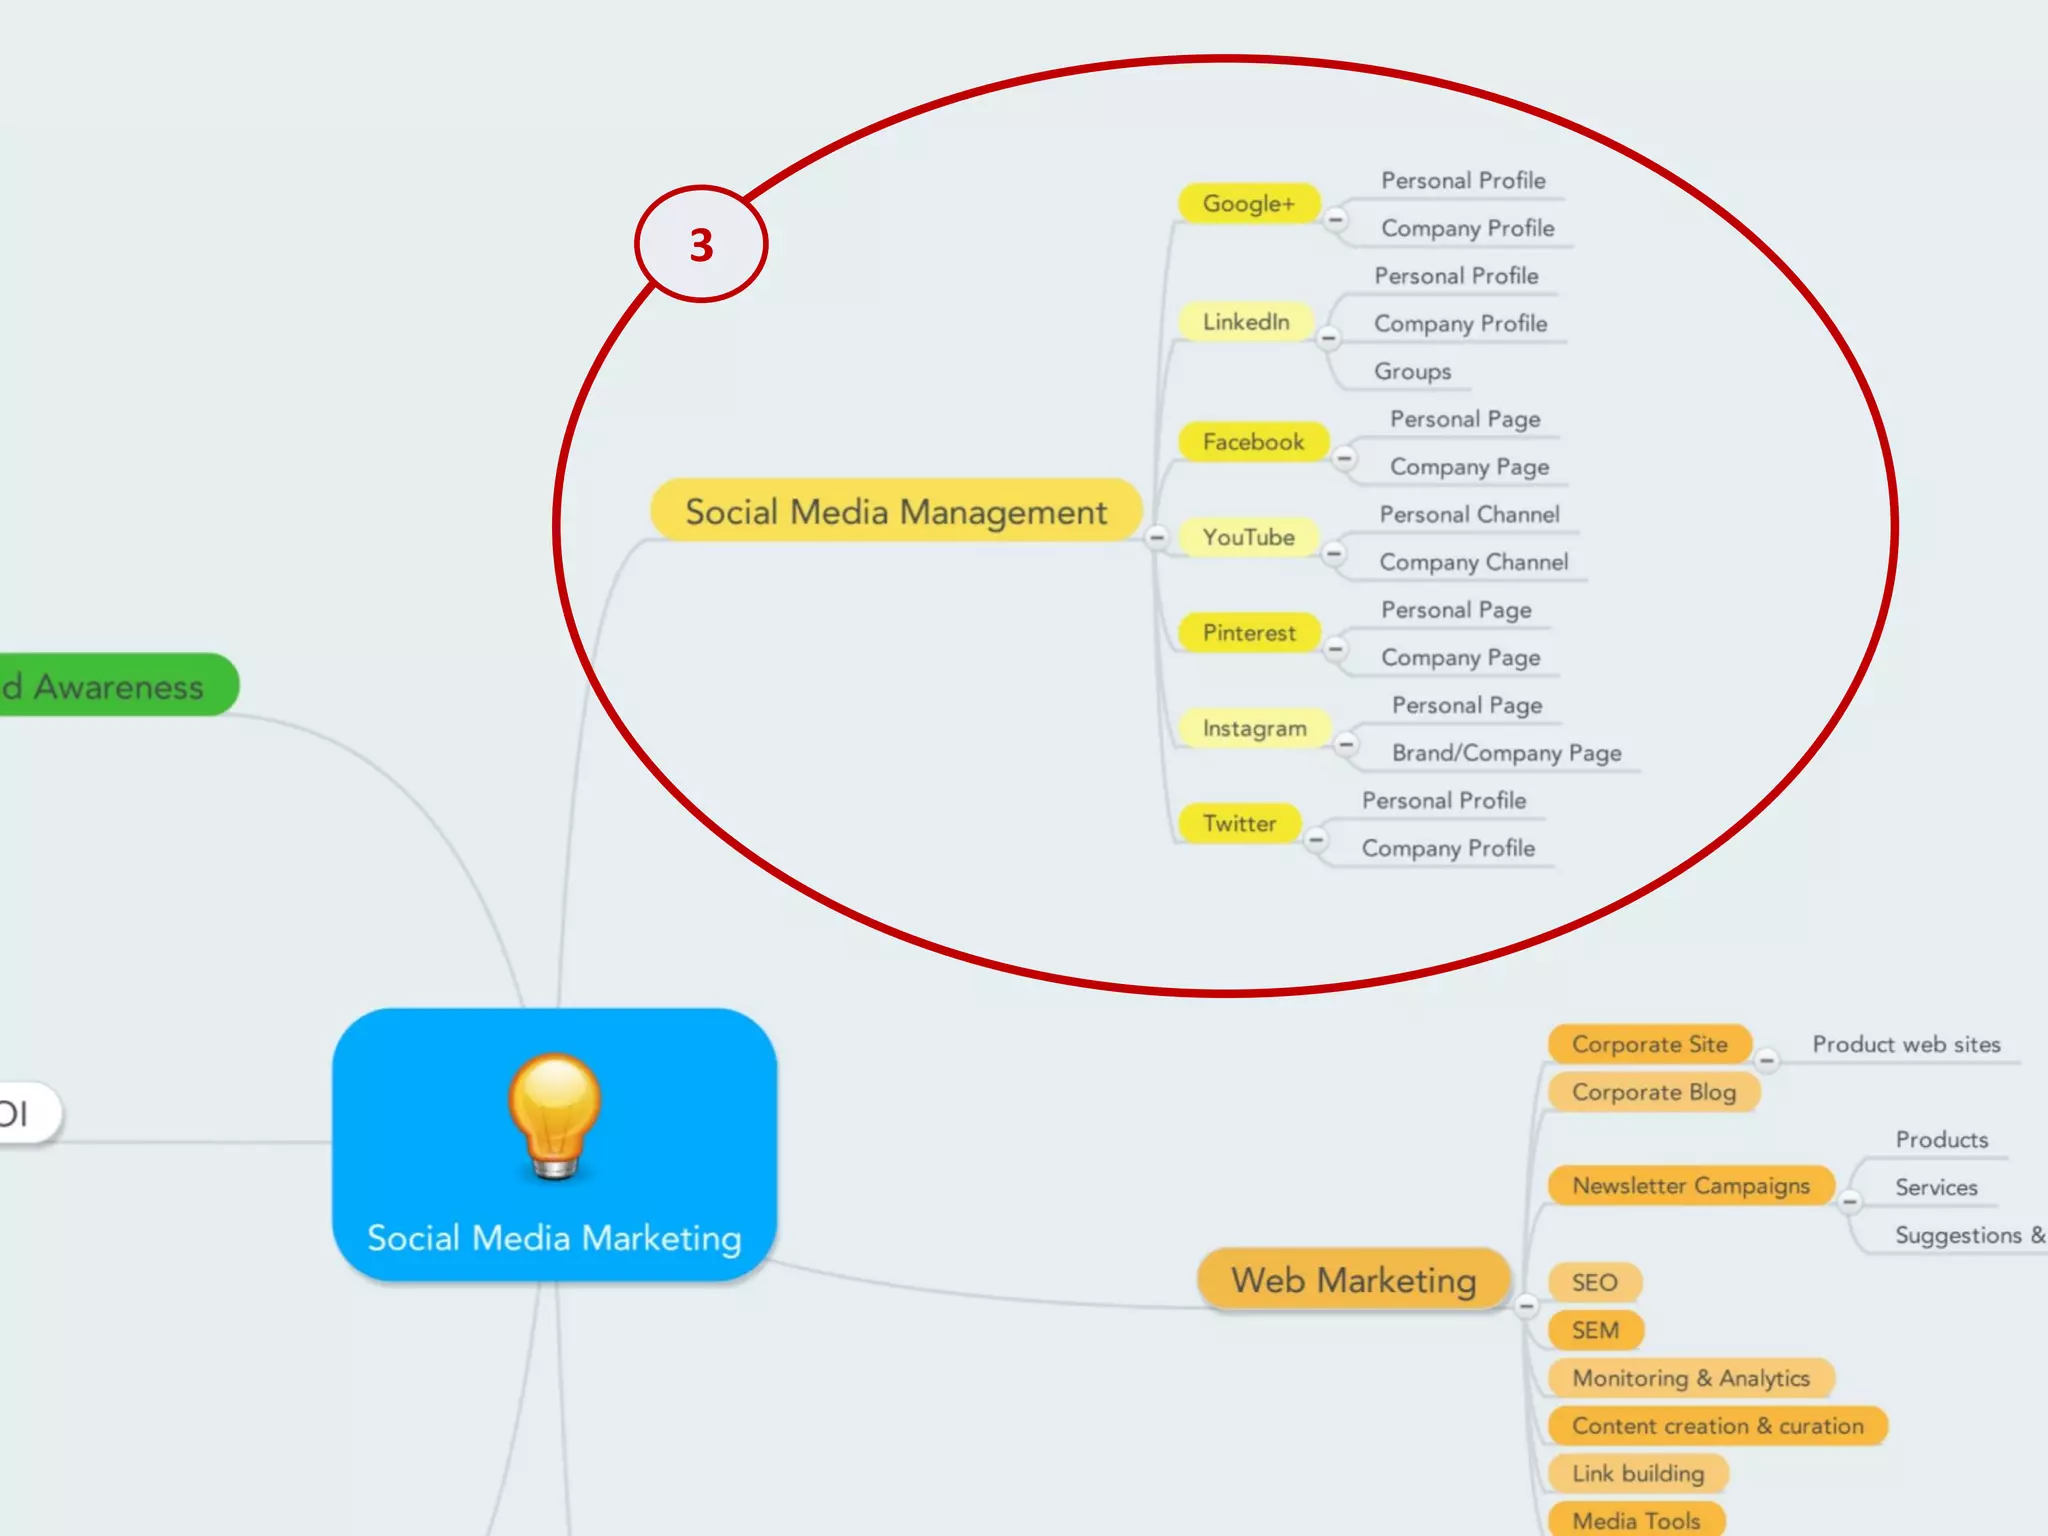The width and height of the screenshot is (2048, 1536).
Task: Select Personal Page under Instagram
Action: pyautogui.click(x=1467, y=706)
